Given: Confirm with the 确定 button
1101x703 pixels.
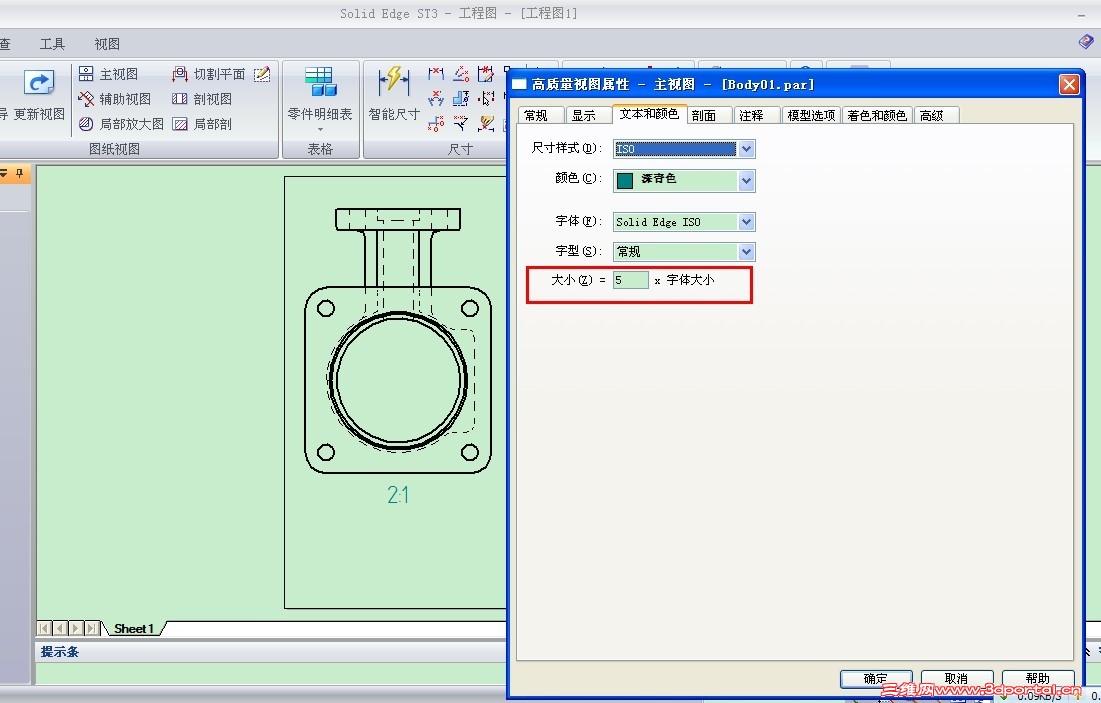Looking at the screenshot, I should click(x=876, y=678).
